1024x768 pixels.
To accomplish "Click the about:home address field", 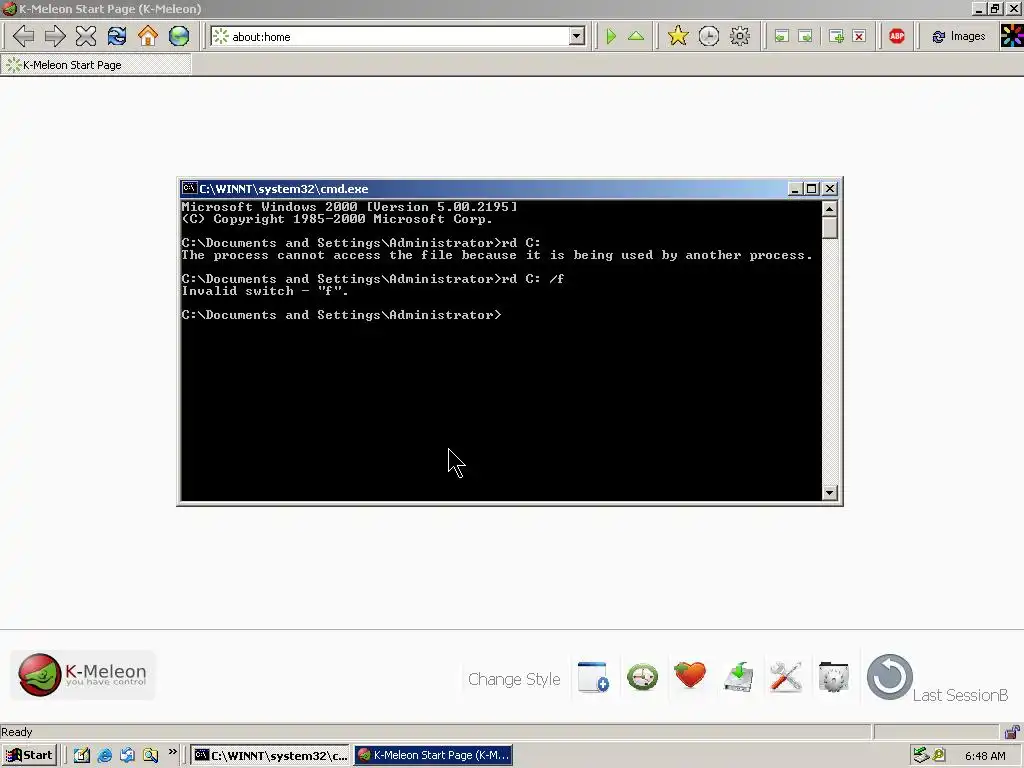I will 400,37.
